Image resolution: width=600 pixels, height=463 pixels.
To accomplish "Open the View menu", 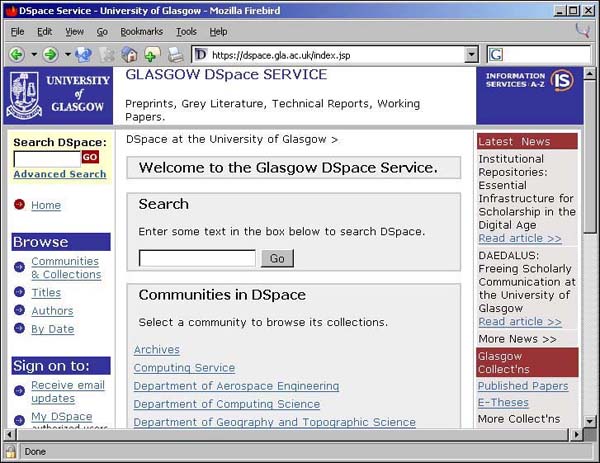I will 74,32.
